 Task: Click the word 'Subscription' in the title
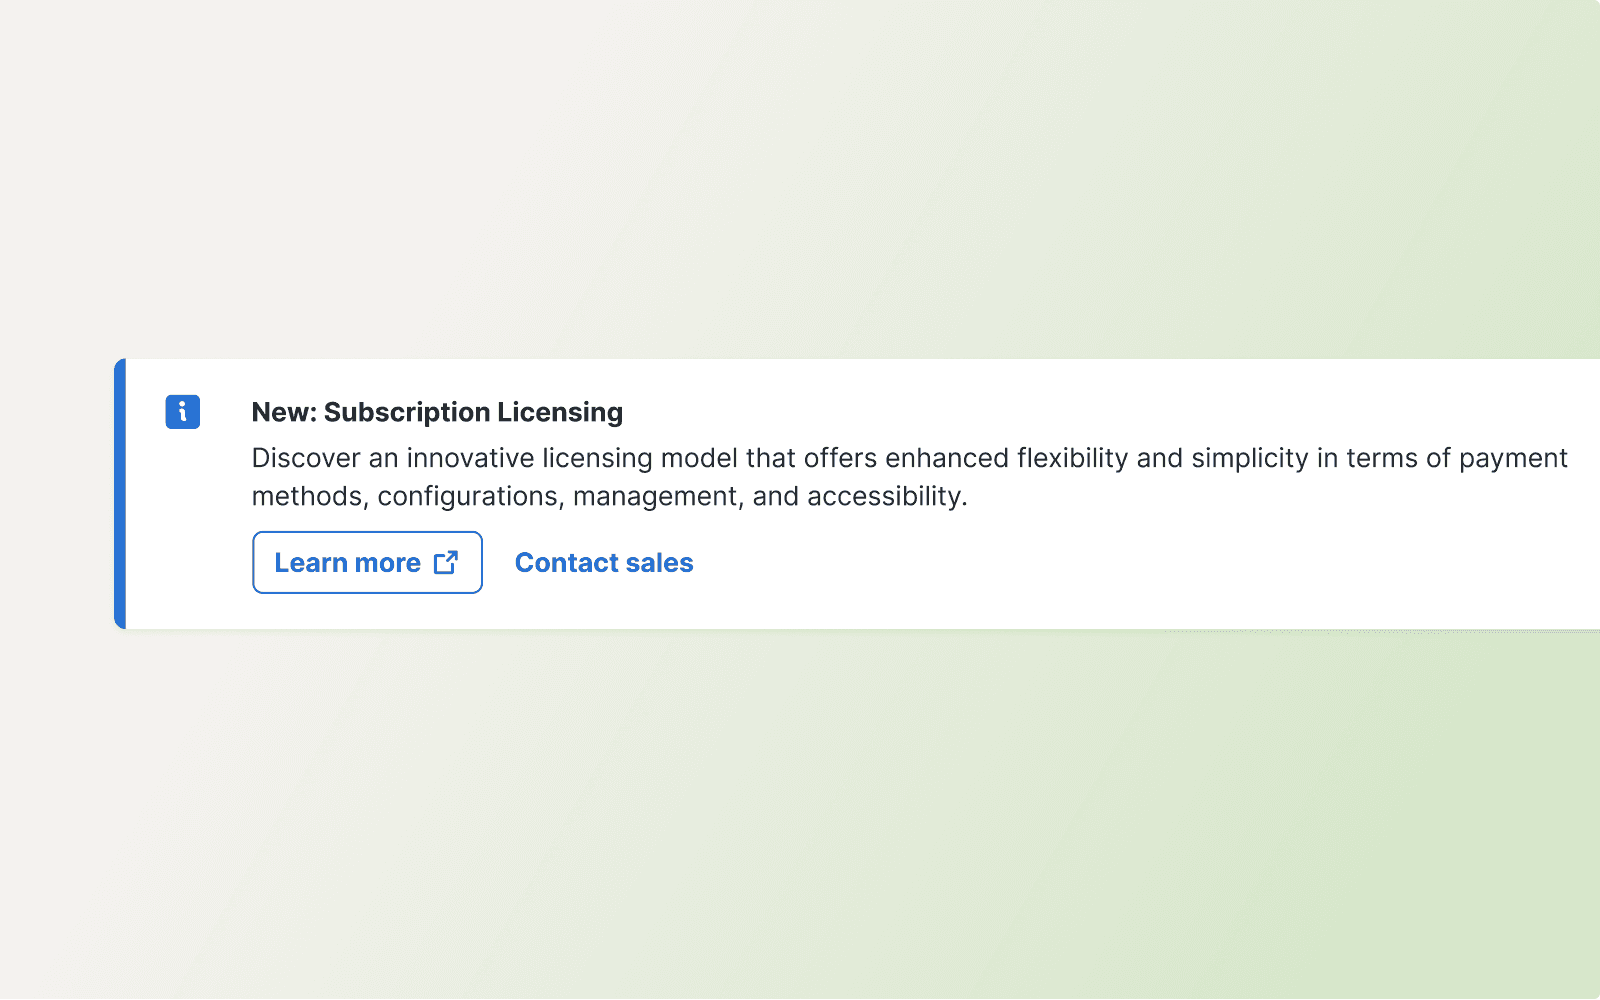pos(407,412)
